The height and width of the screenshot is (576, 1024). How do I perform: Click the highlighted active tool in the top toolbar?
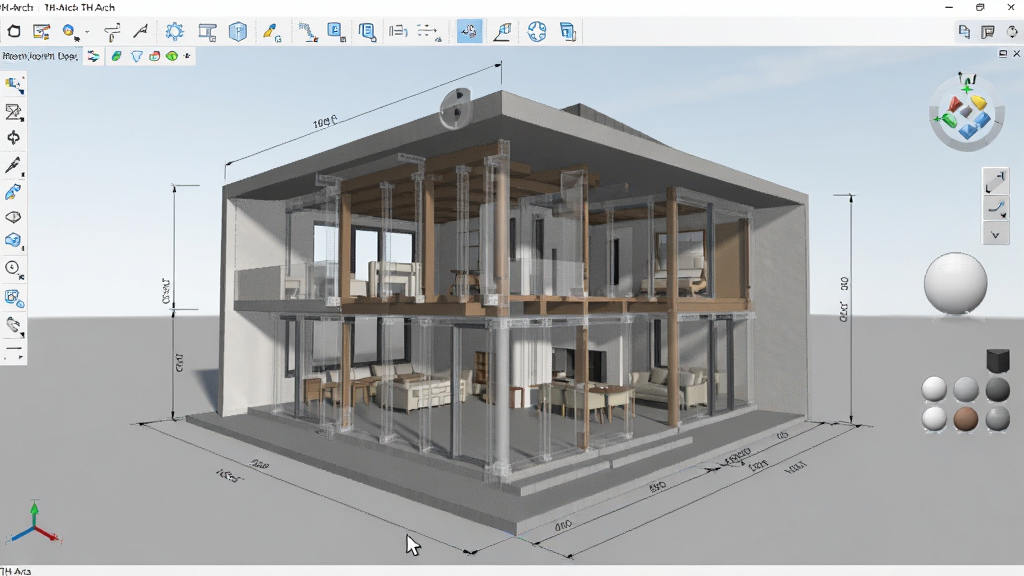click(470, 31)
